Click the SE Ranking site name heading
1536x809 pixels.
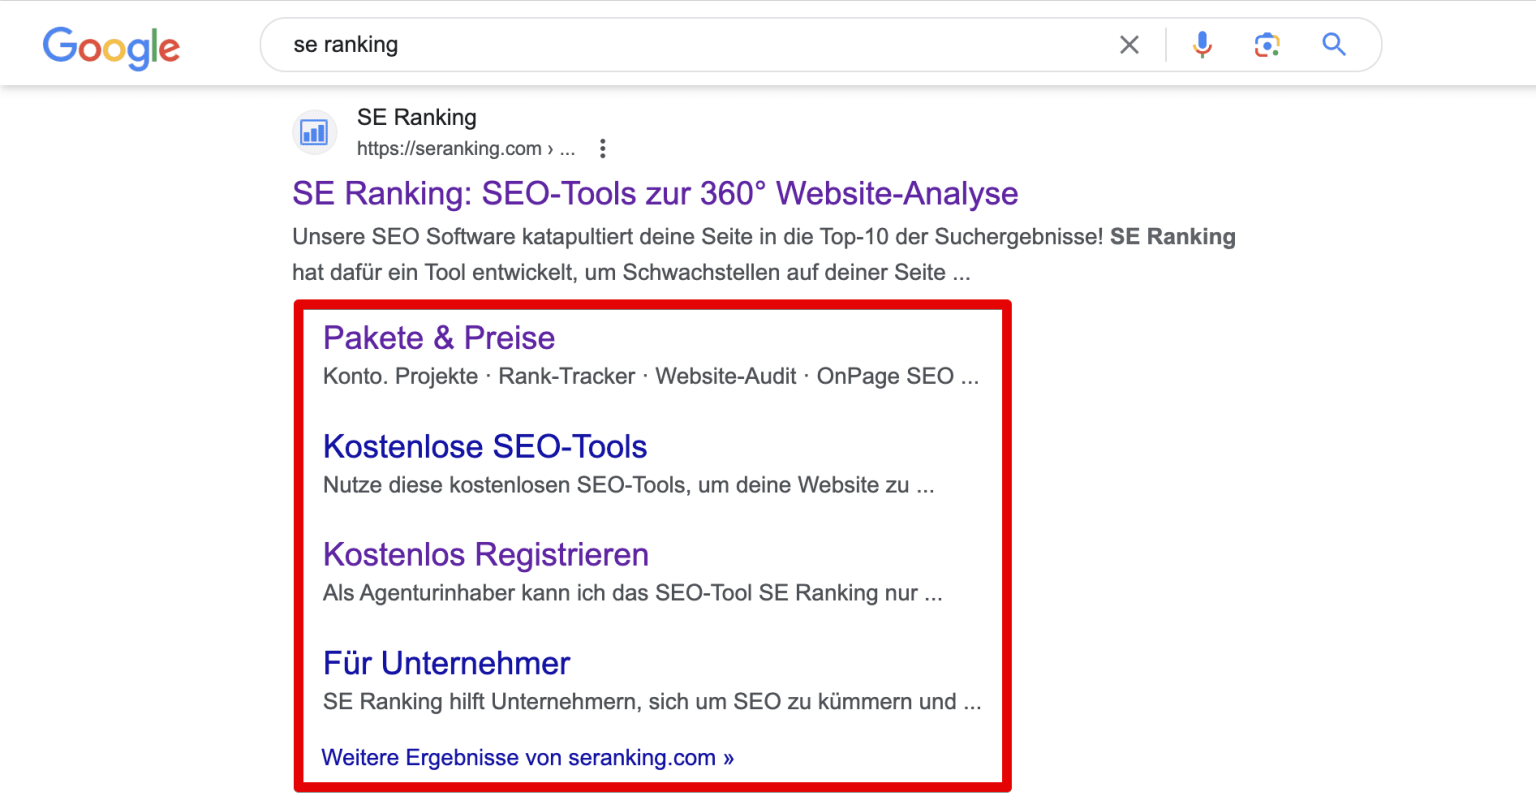click(417, 117)
